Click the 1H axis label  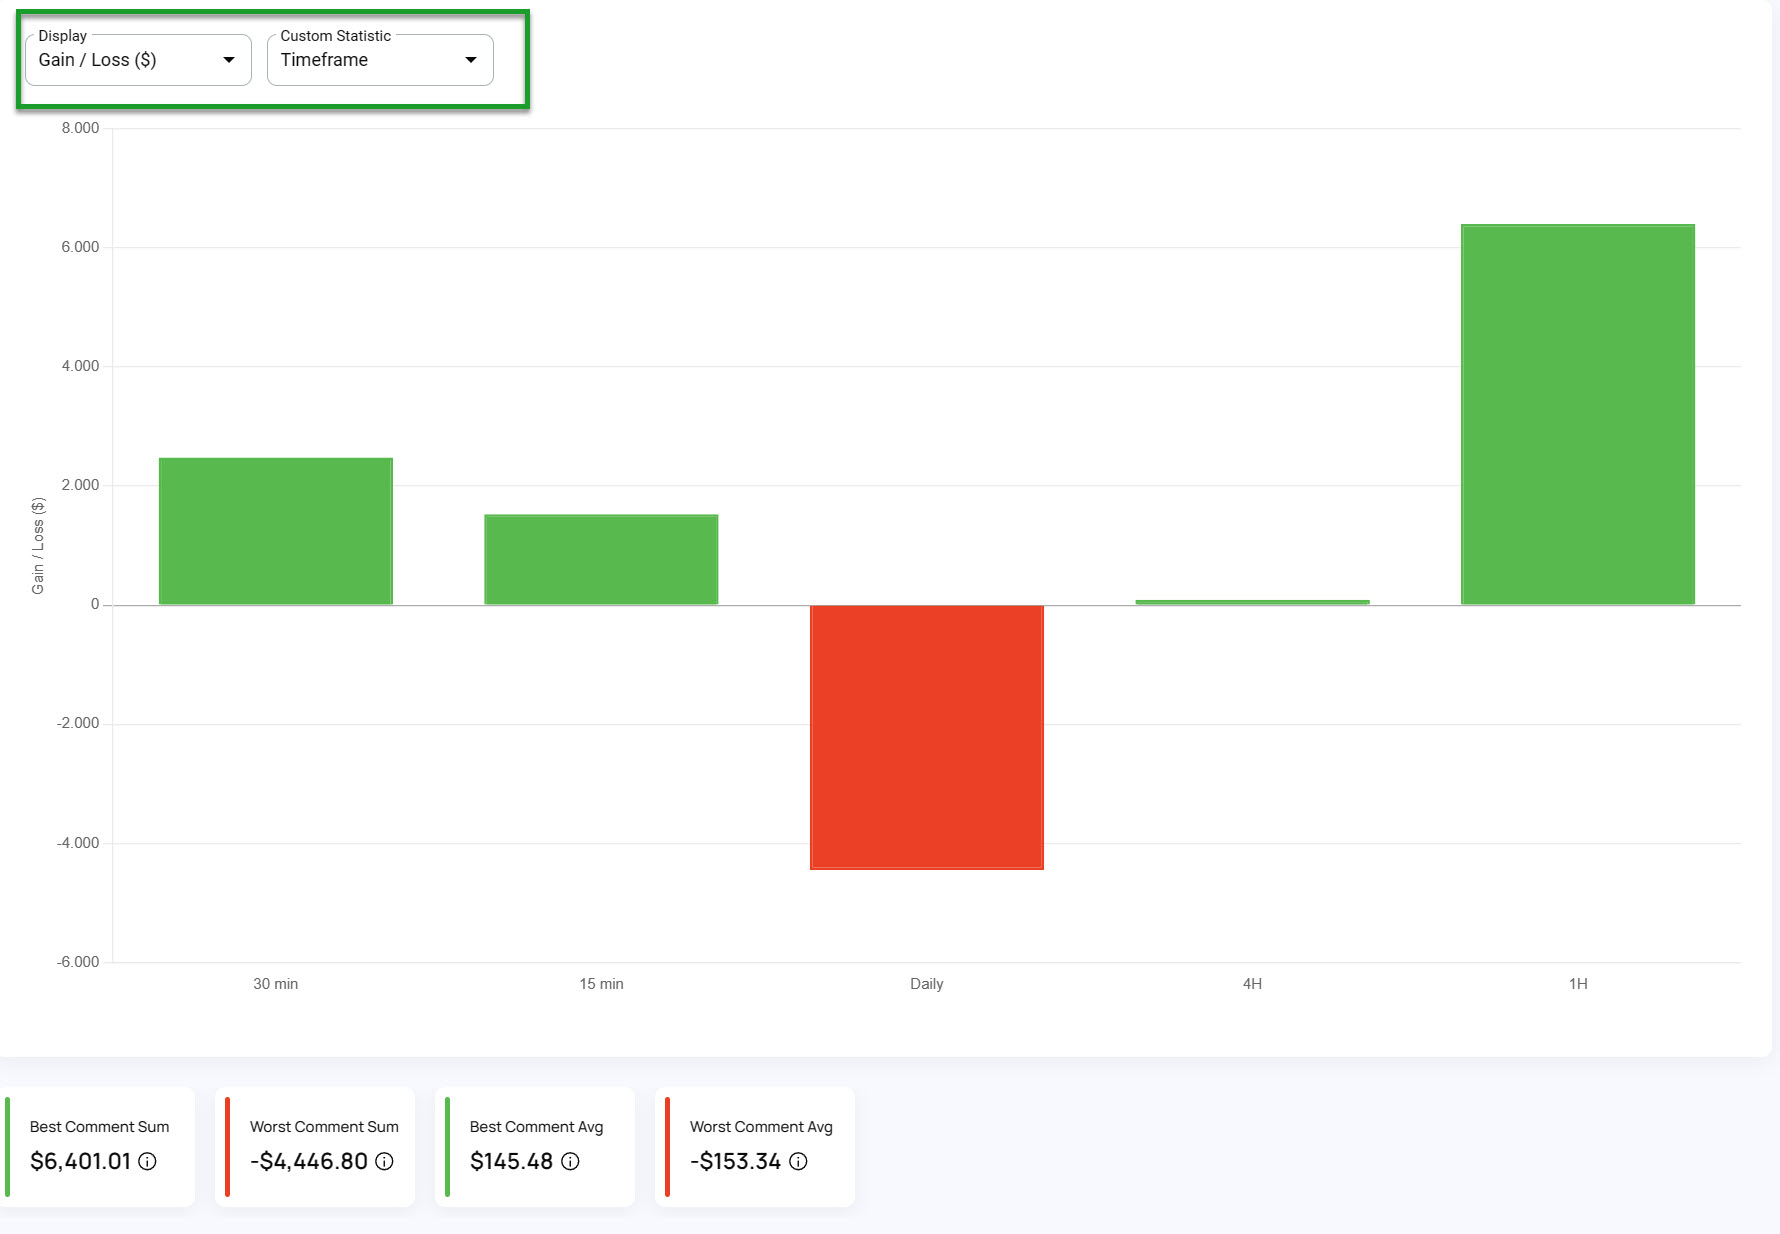[1578, 984]
